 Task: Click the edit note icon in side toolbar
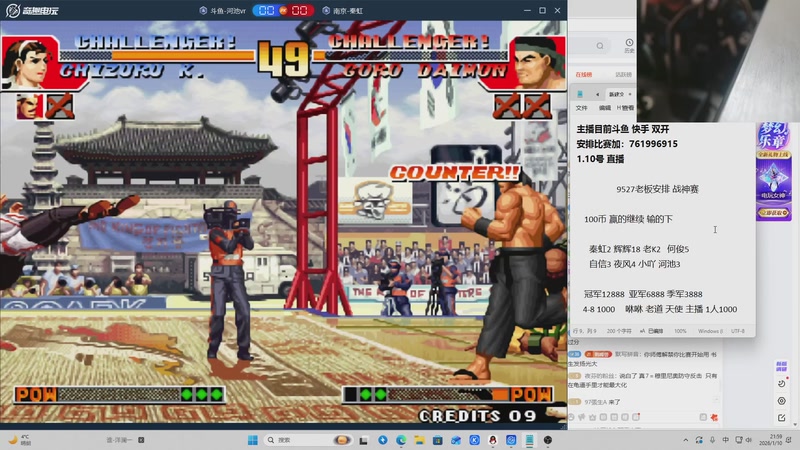click(782, 418)
